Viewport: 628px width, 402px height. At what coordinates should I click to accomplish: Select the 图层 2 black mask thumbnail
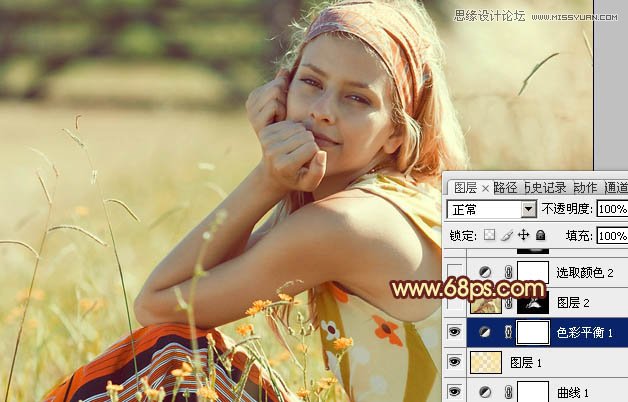click(x=533, y=303)
